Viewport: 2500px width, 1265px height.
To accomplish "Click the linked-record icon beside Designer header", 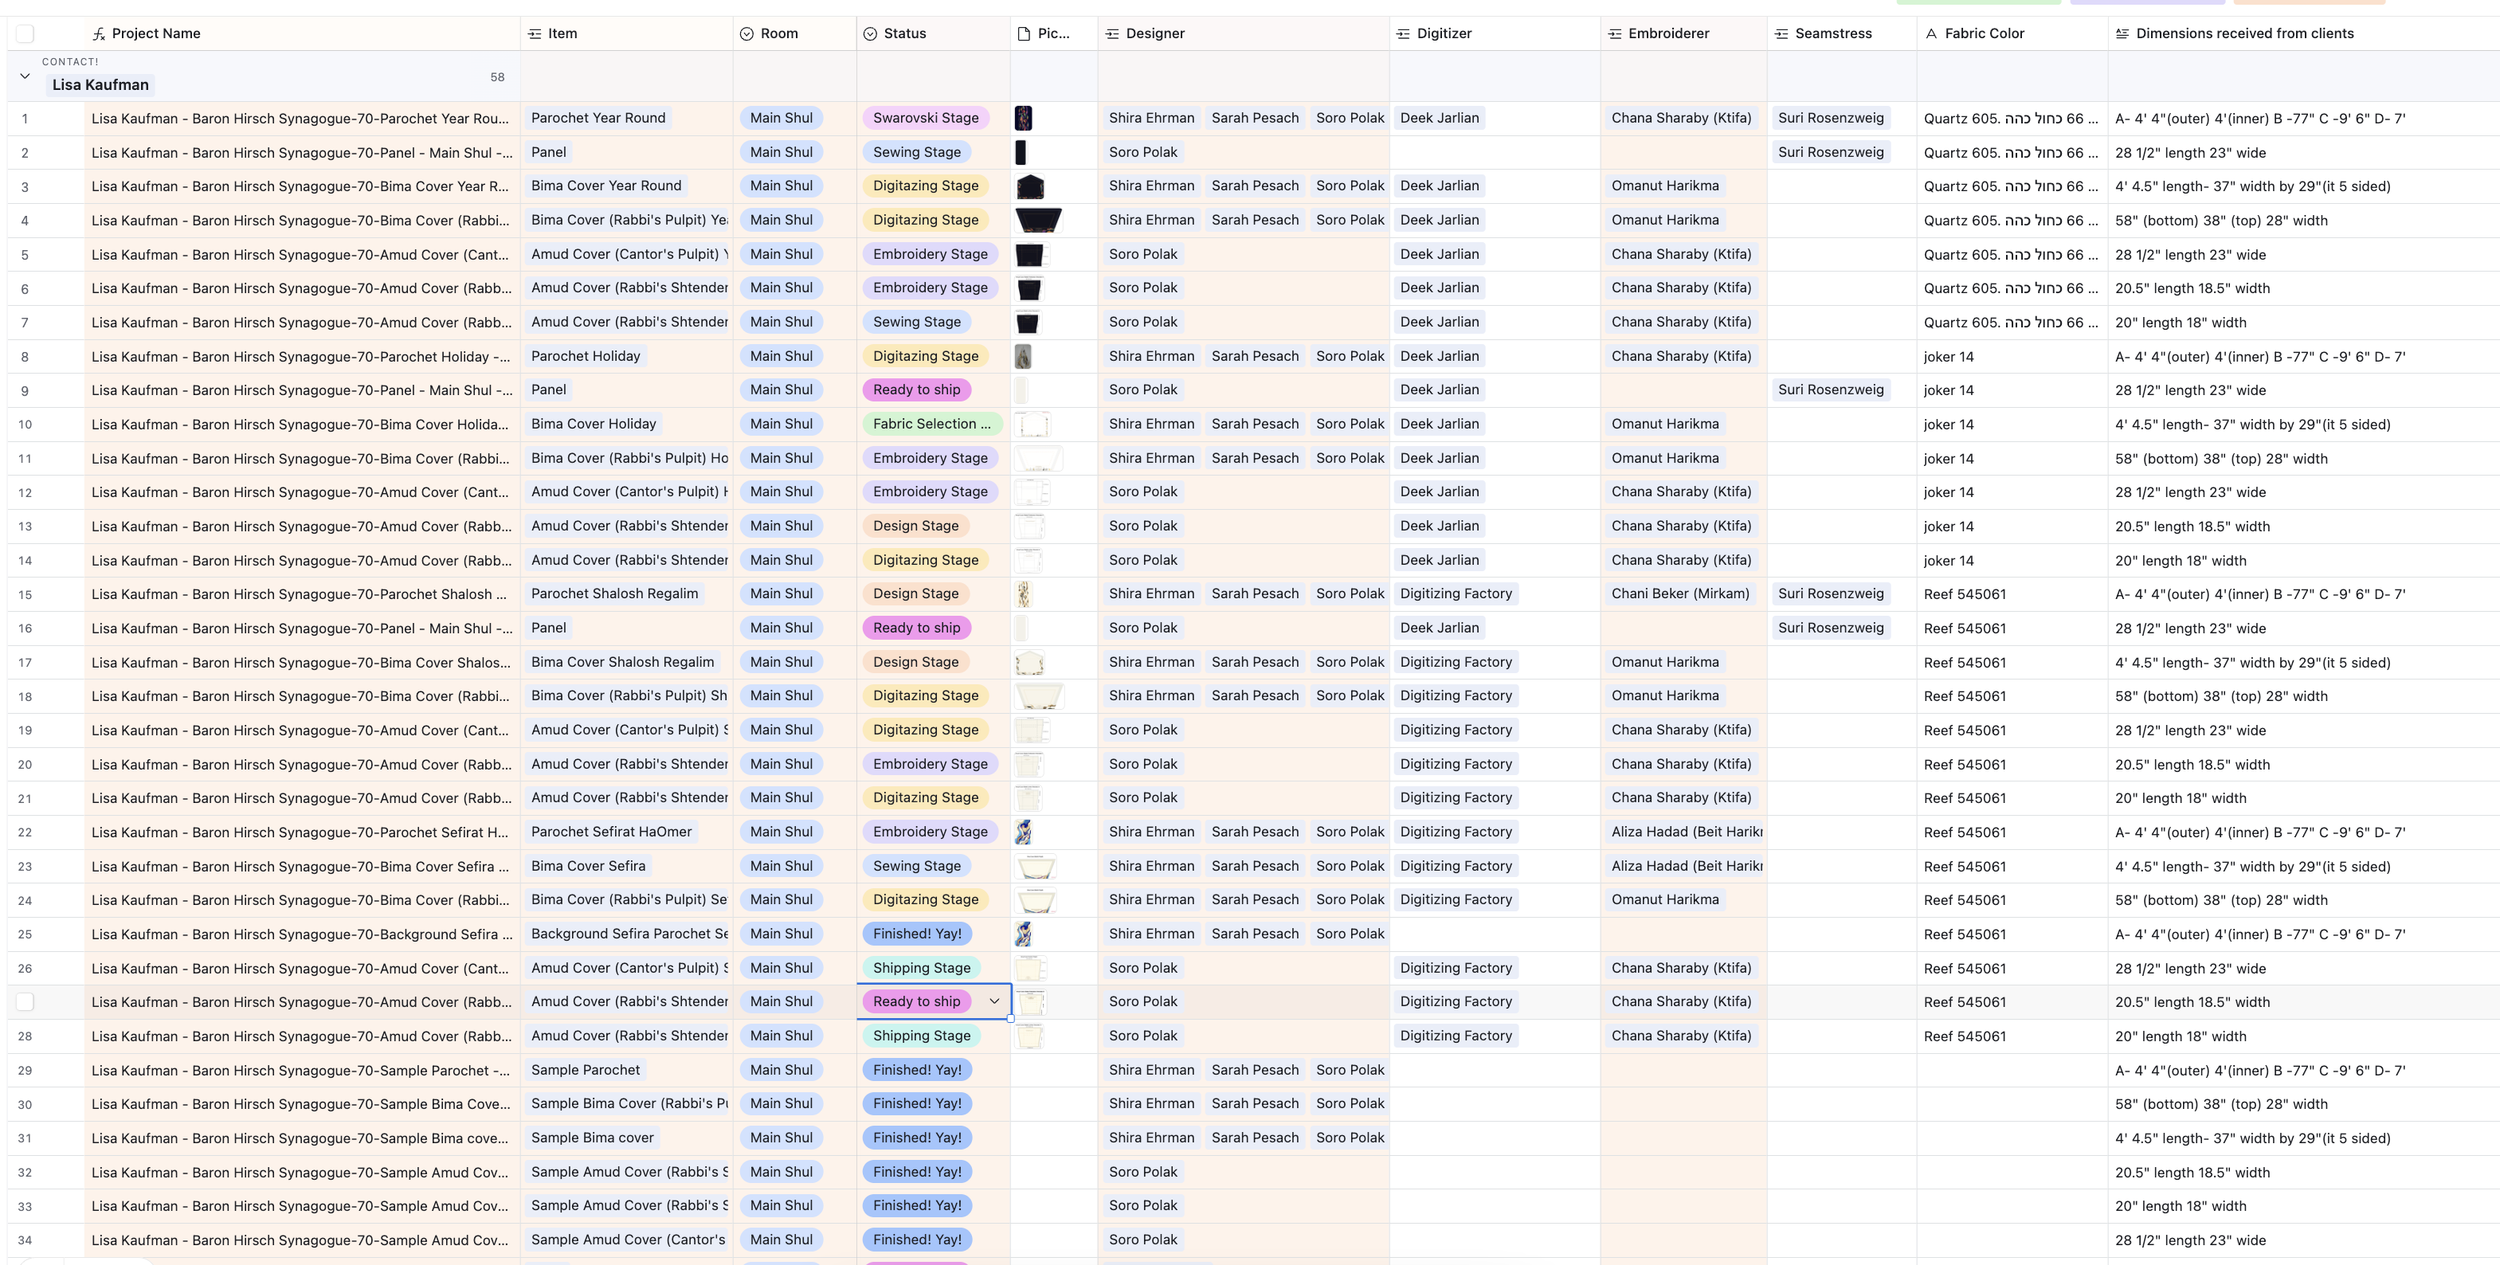I will 1112,34.
